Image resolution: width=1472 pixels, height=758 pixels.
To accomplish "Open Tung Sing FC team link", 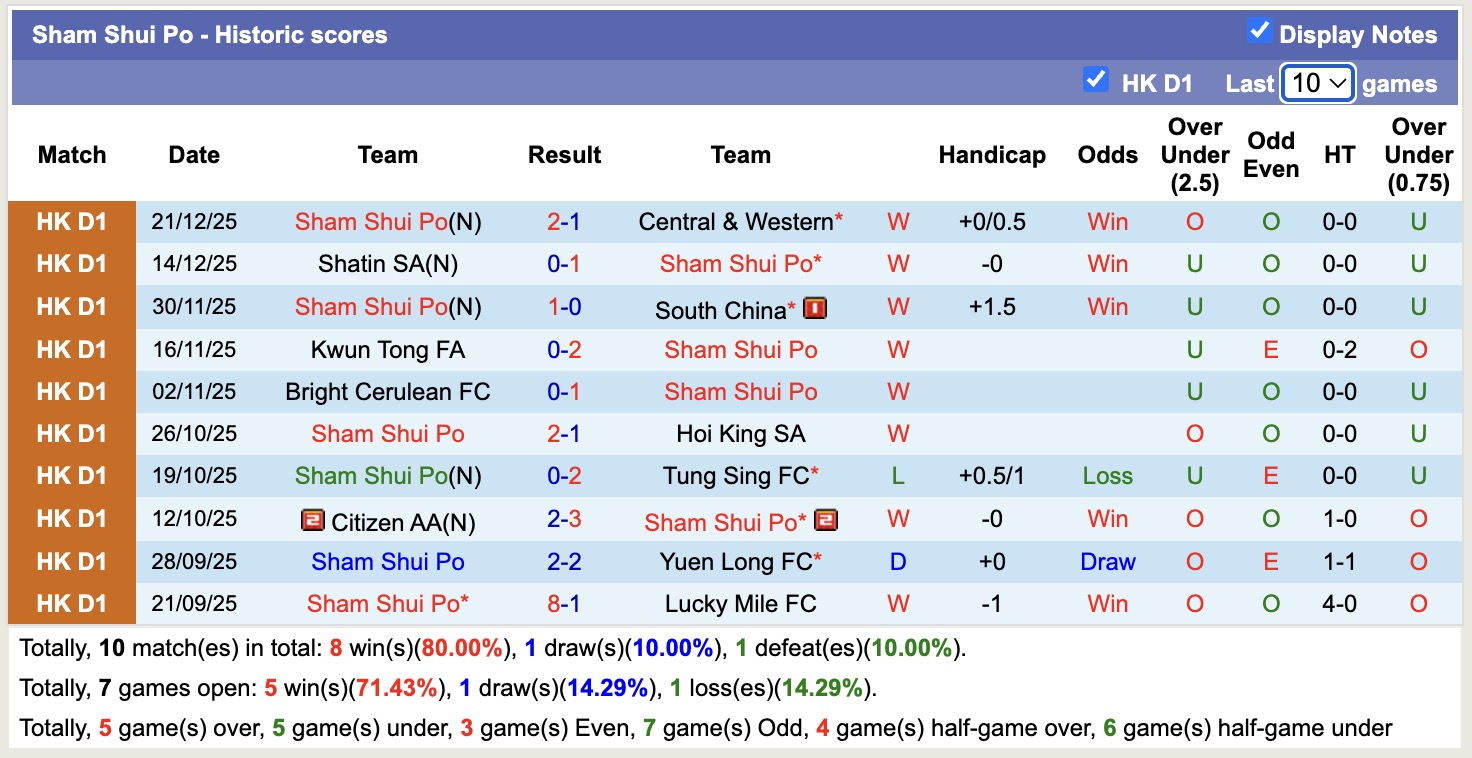I will coord(735,476).
